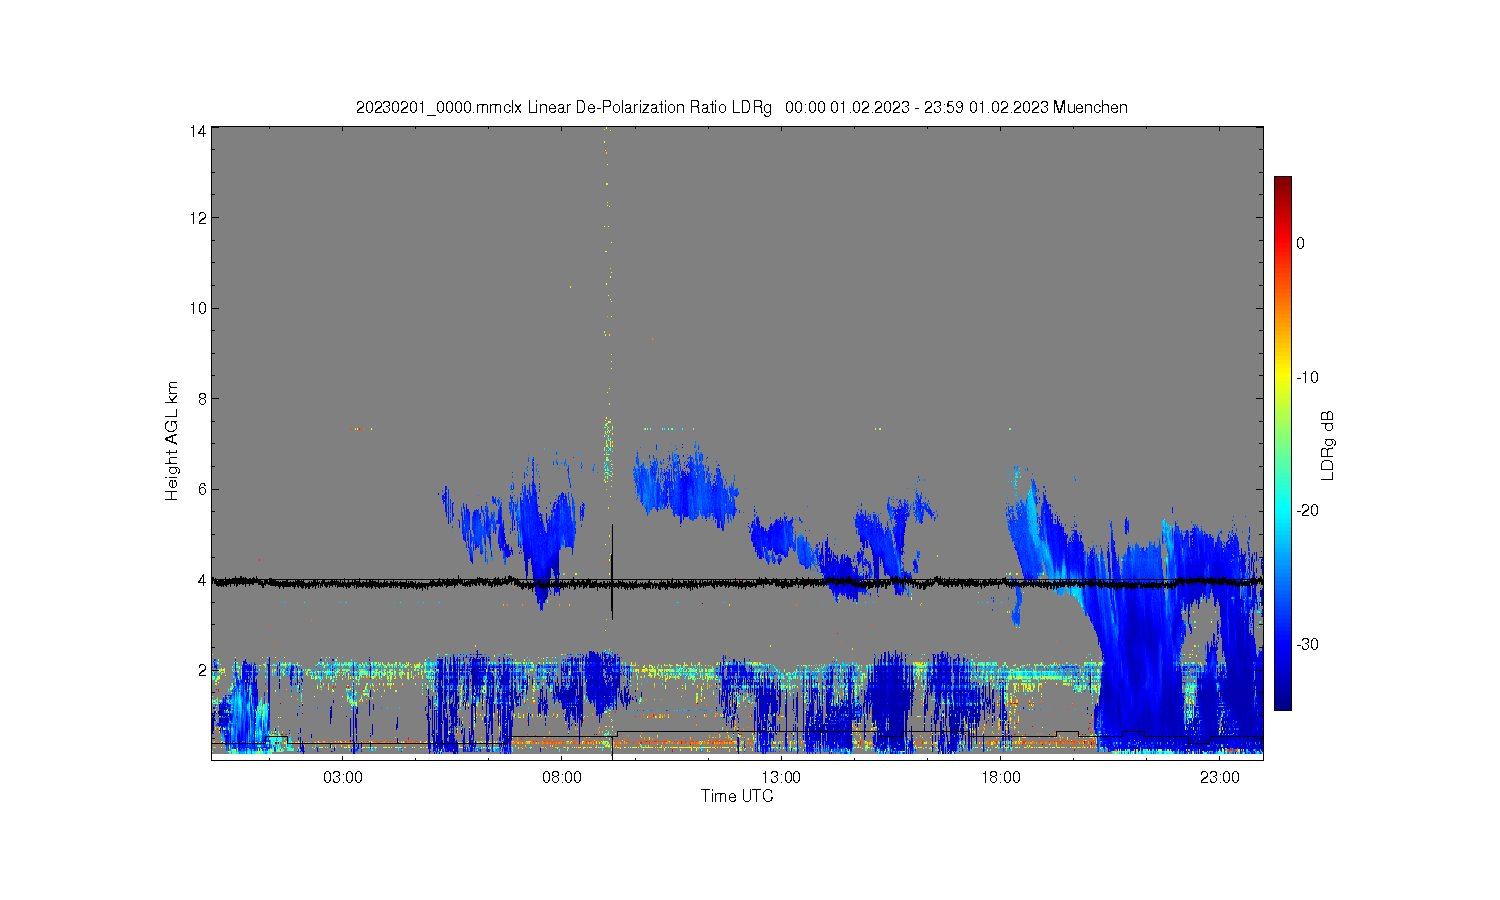Click the 12 km height tick label

click(x=199, y=218)
